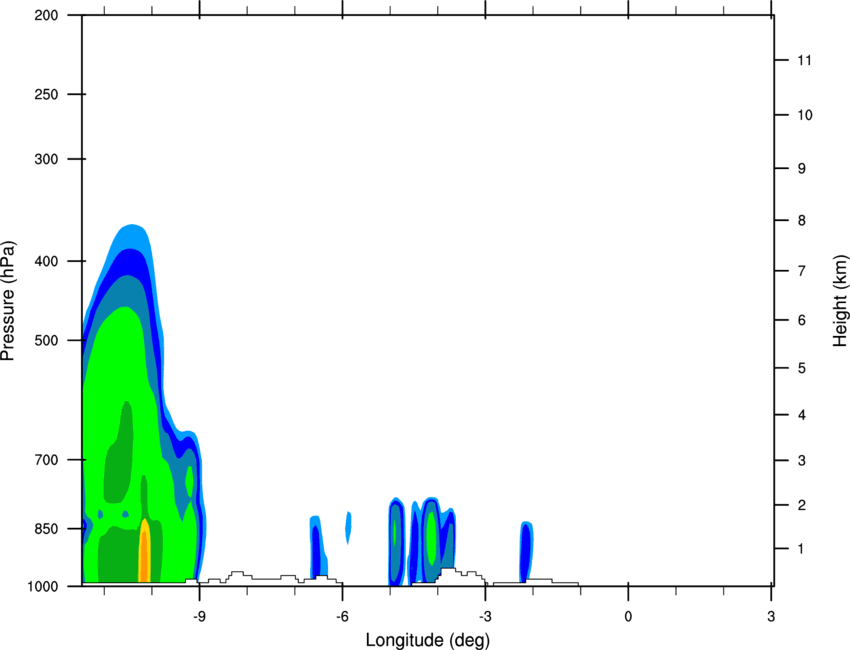
Task: Click the 9 km height label
Action: [x=802, y=169]
